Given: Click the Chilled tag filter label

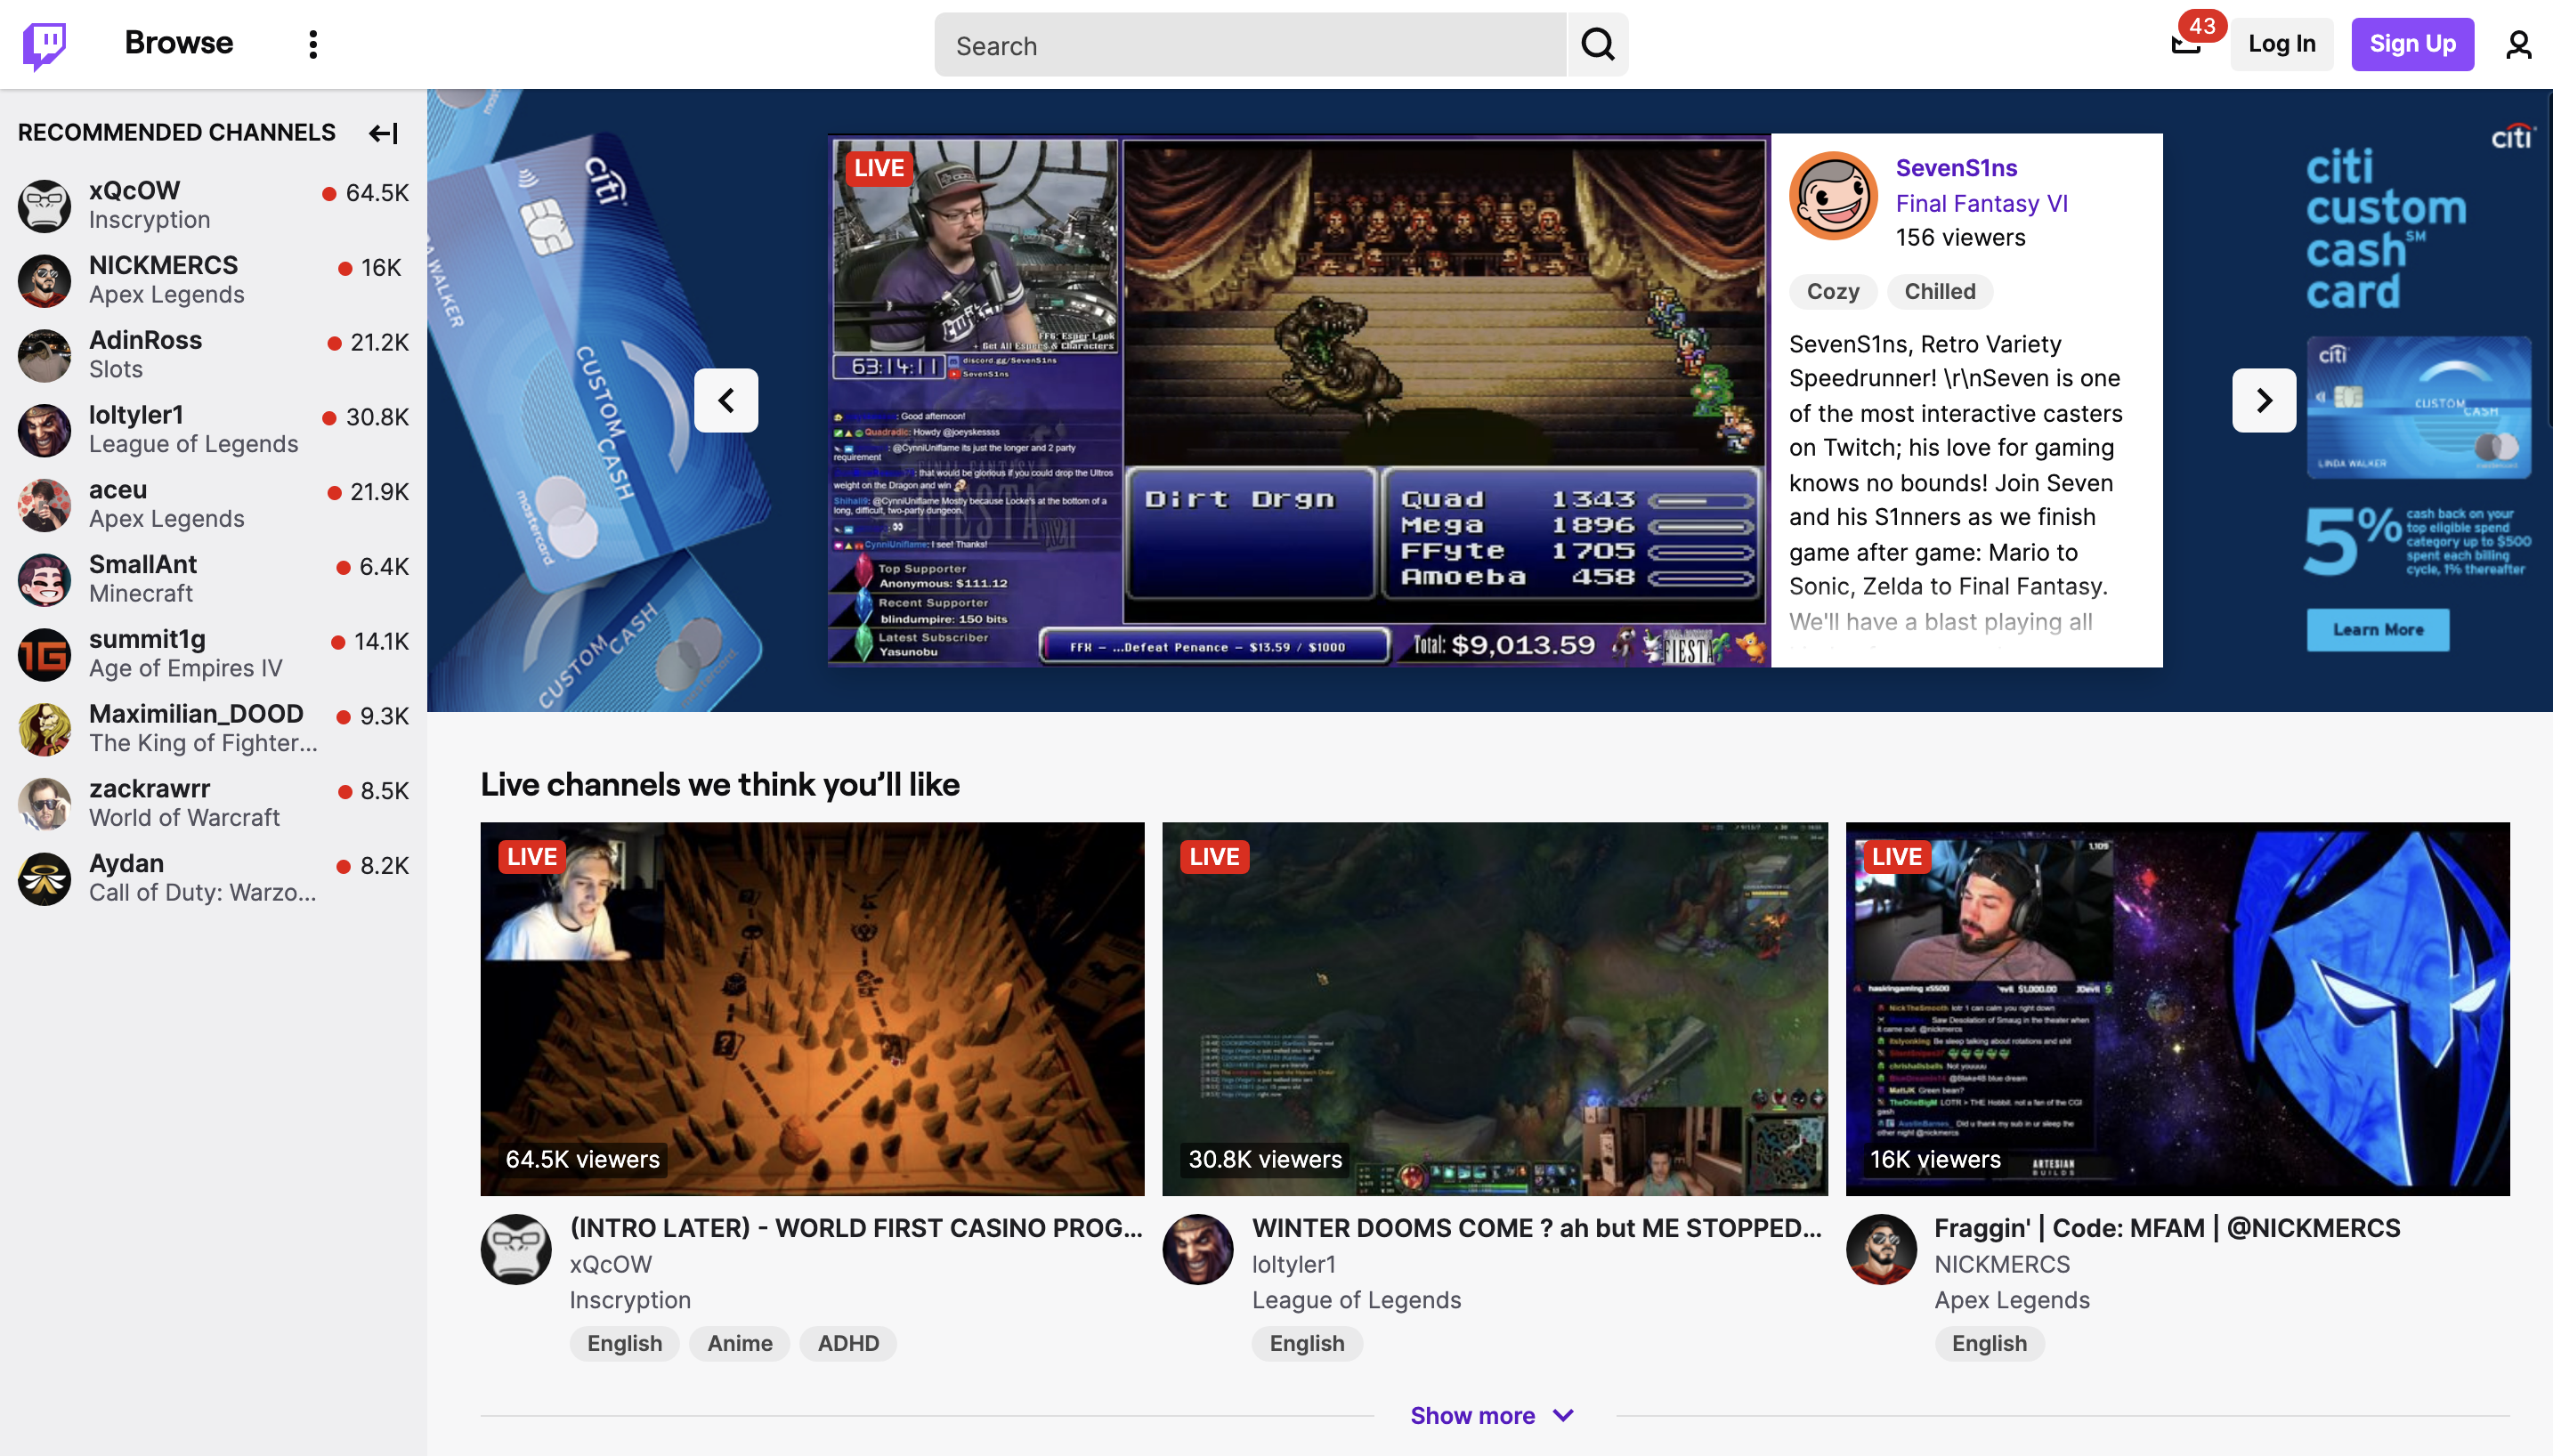Looking at the screenshot, I should [x=1940, y=291].
